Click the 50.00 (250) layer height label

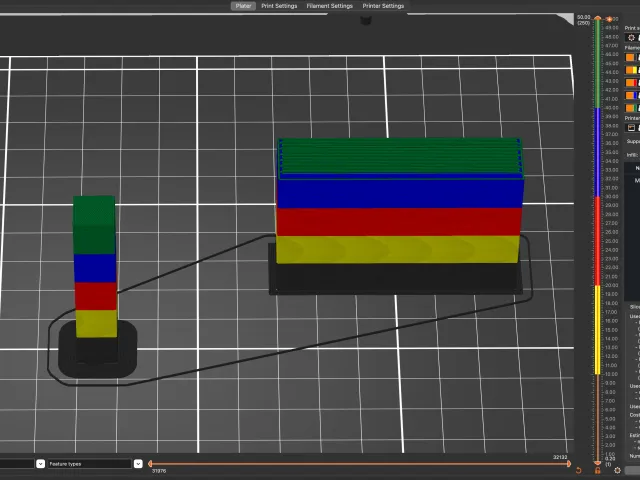click(584, 20)
